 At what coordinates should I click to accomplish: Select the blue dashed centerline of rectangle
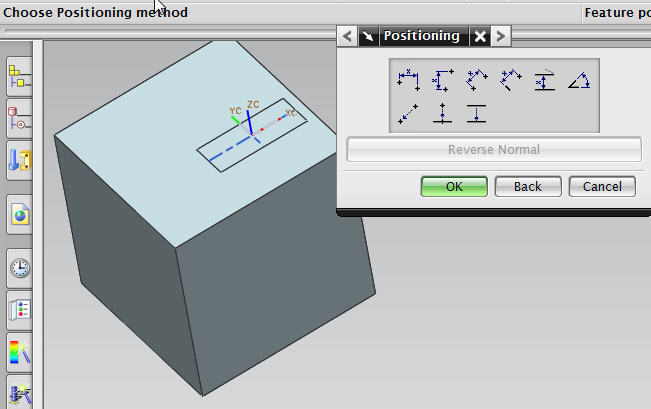[x=228, y=148]
